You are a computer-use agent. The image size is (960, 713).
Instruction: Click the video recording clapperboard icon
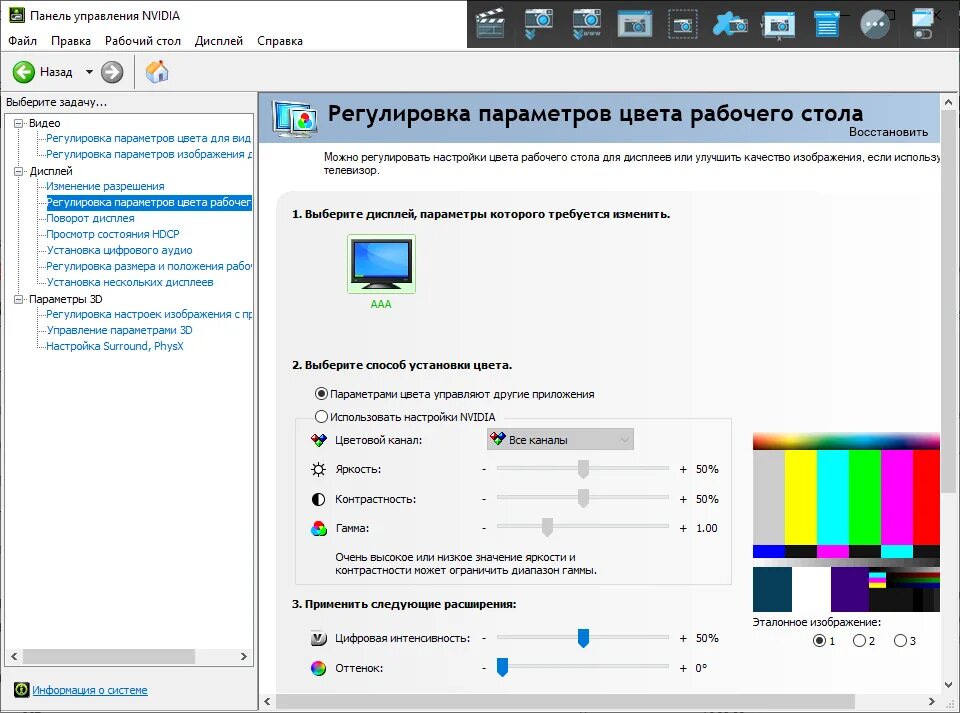[x=490, y=23]
